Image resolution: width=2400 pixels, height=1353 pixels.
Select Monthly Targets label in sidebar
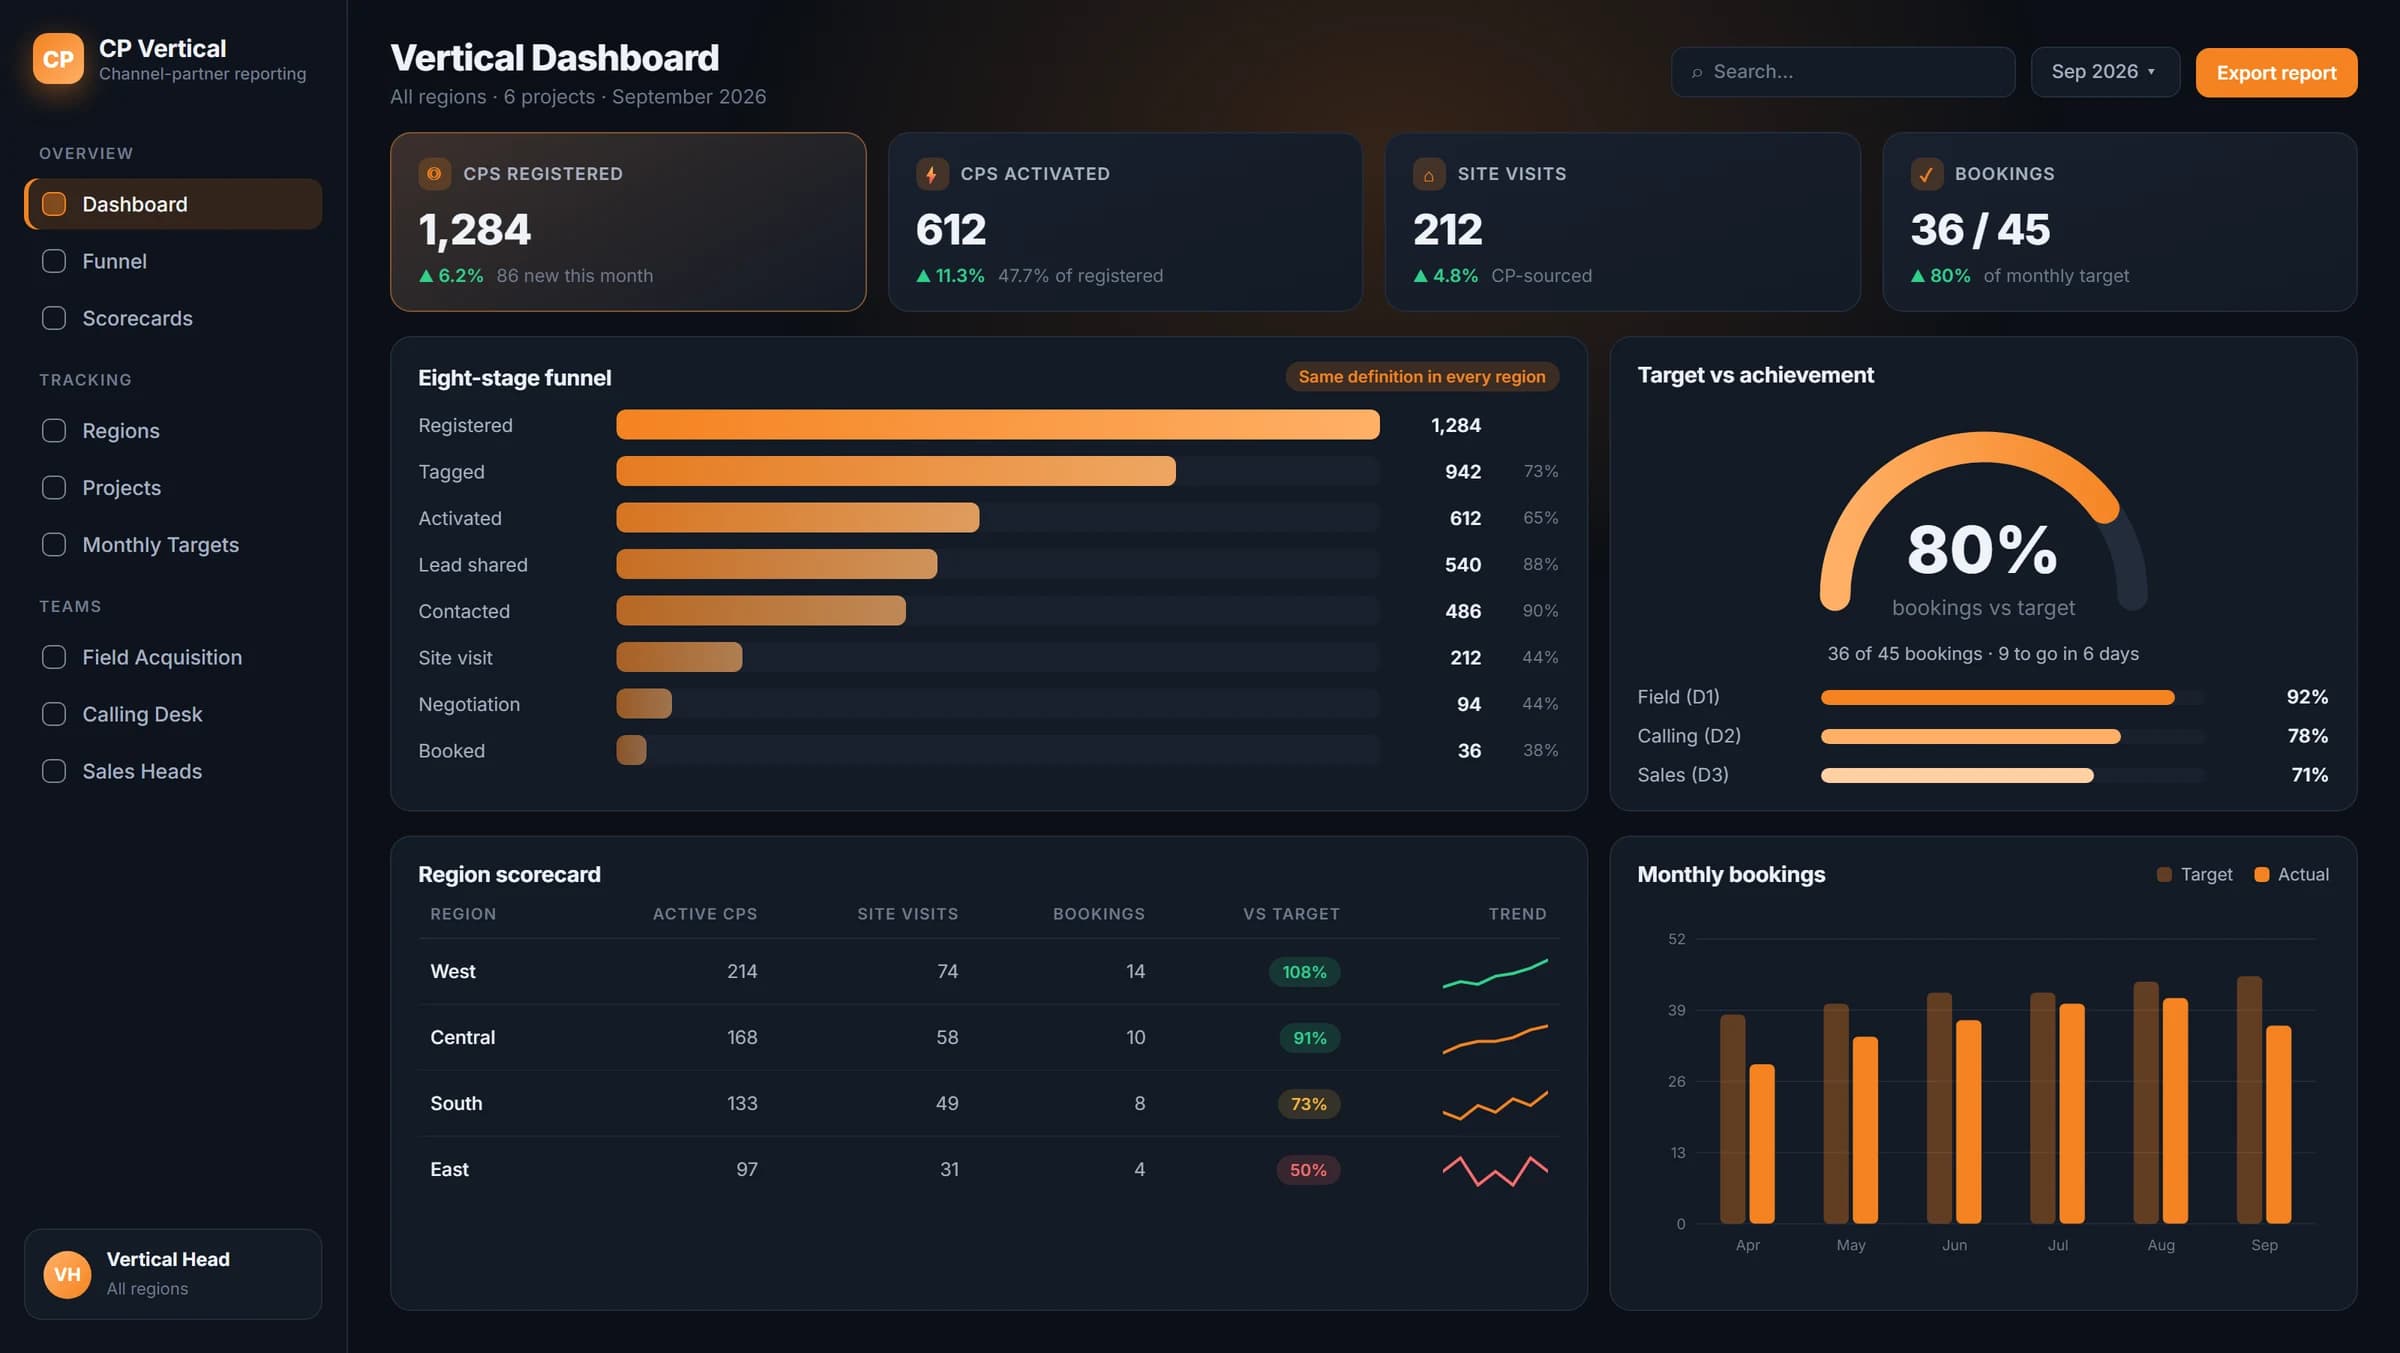160,545
